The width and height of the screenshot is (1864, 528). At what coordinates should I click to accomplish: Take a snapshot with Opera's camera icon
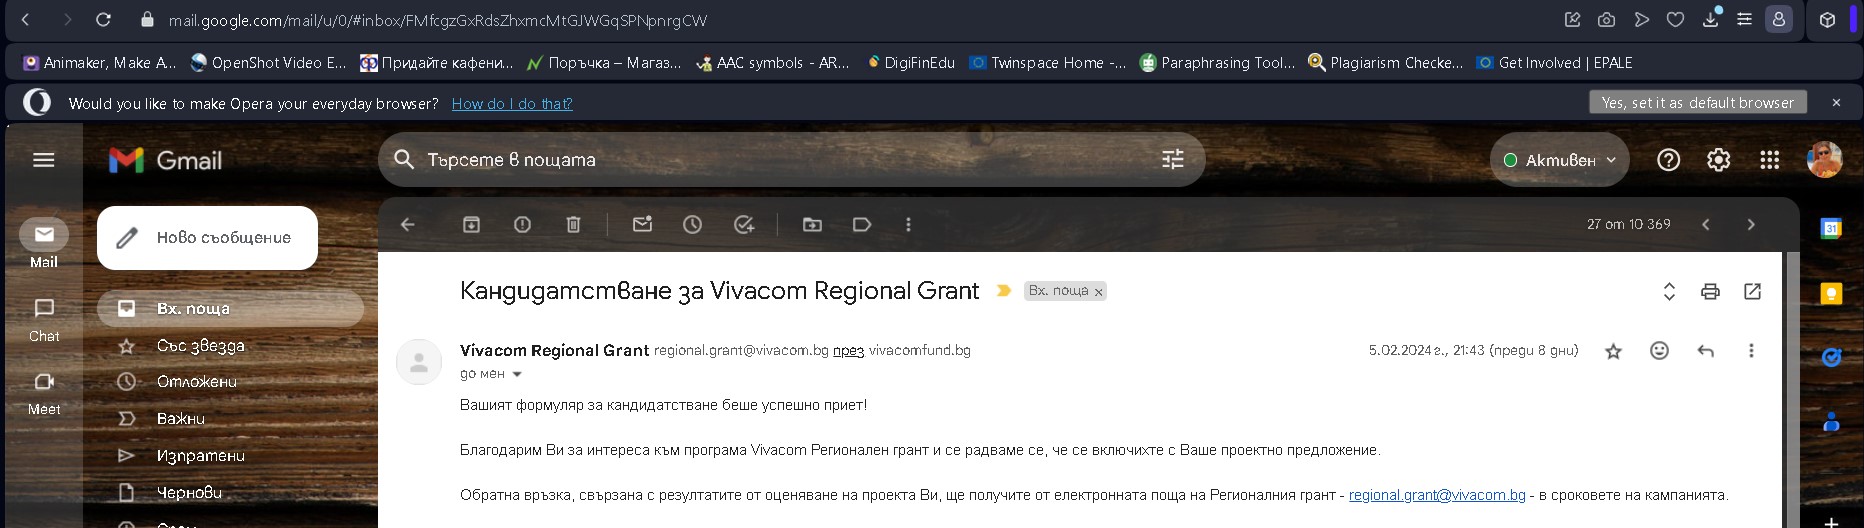[1606, 19]
